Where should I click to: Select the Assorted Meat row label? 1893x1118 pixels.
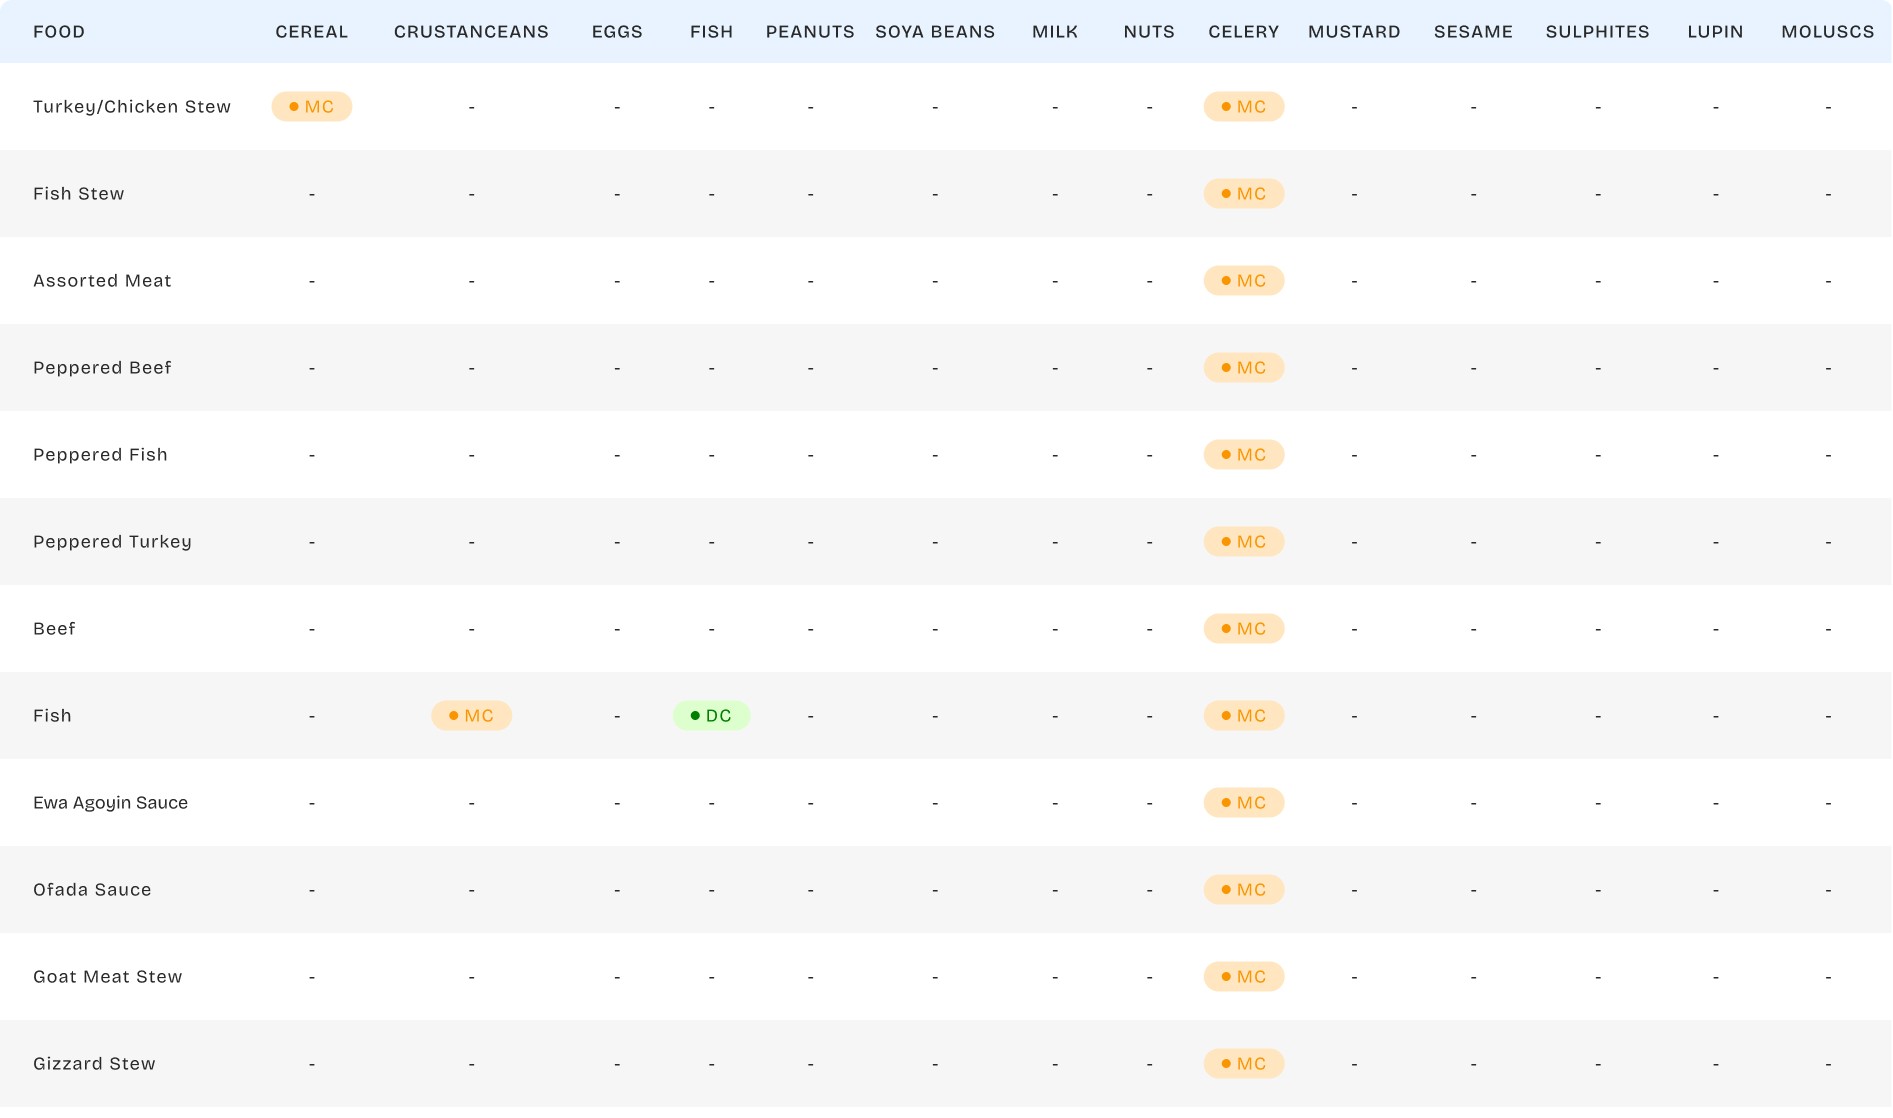(102, 281)
